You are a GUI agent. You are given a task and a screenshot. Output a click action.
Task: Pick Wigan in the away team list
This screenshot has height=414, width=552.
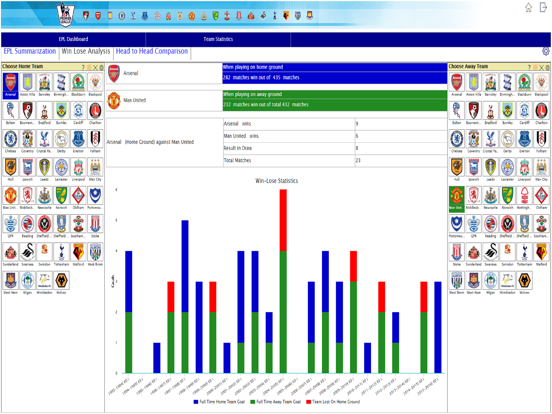pos(490,282)
